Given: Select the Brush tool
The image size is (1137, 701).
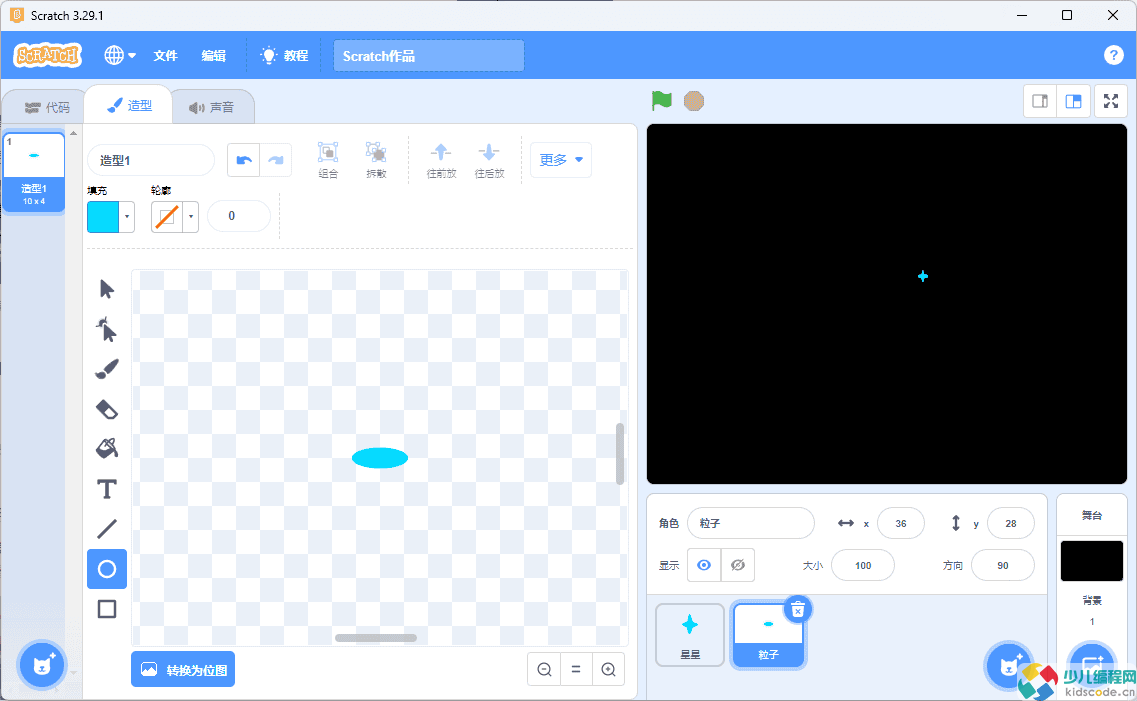Looking at the screenshot, I should coord(107,369).
